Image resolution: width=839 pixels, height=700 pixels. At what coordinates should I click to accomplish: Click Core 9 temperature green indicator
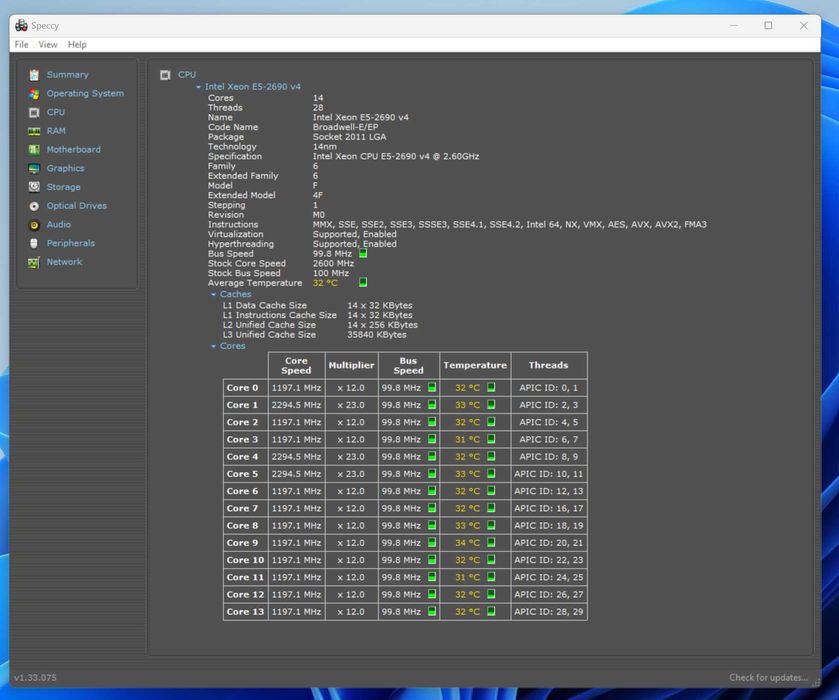point(491,542)
